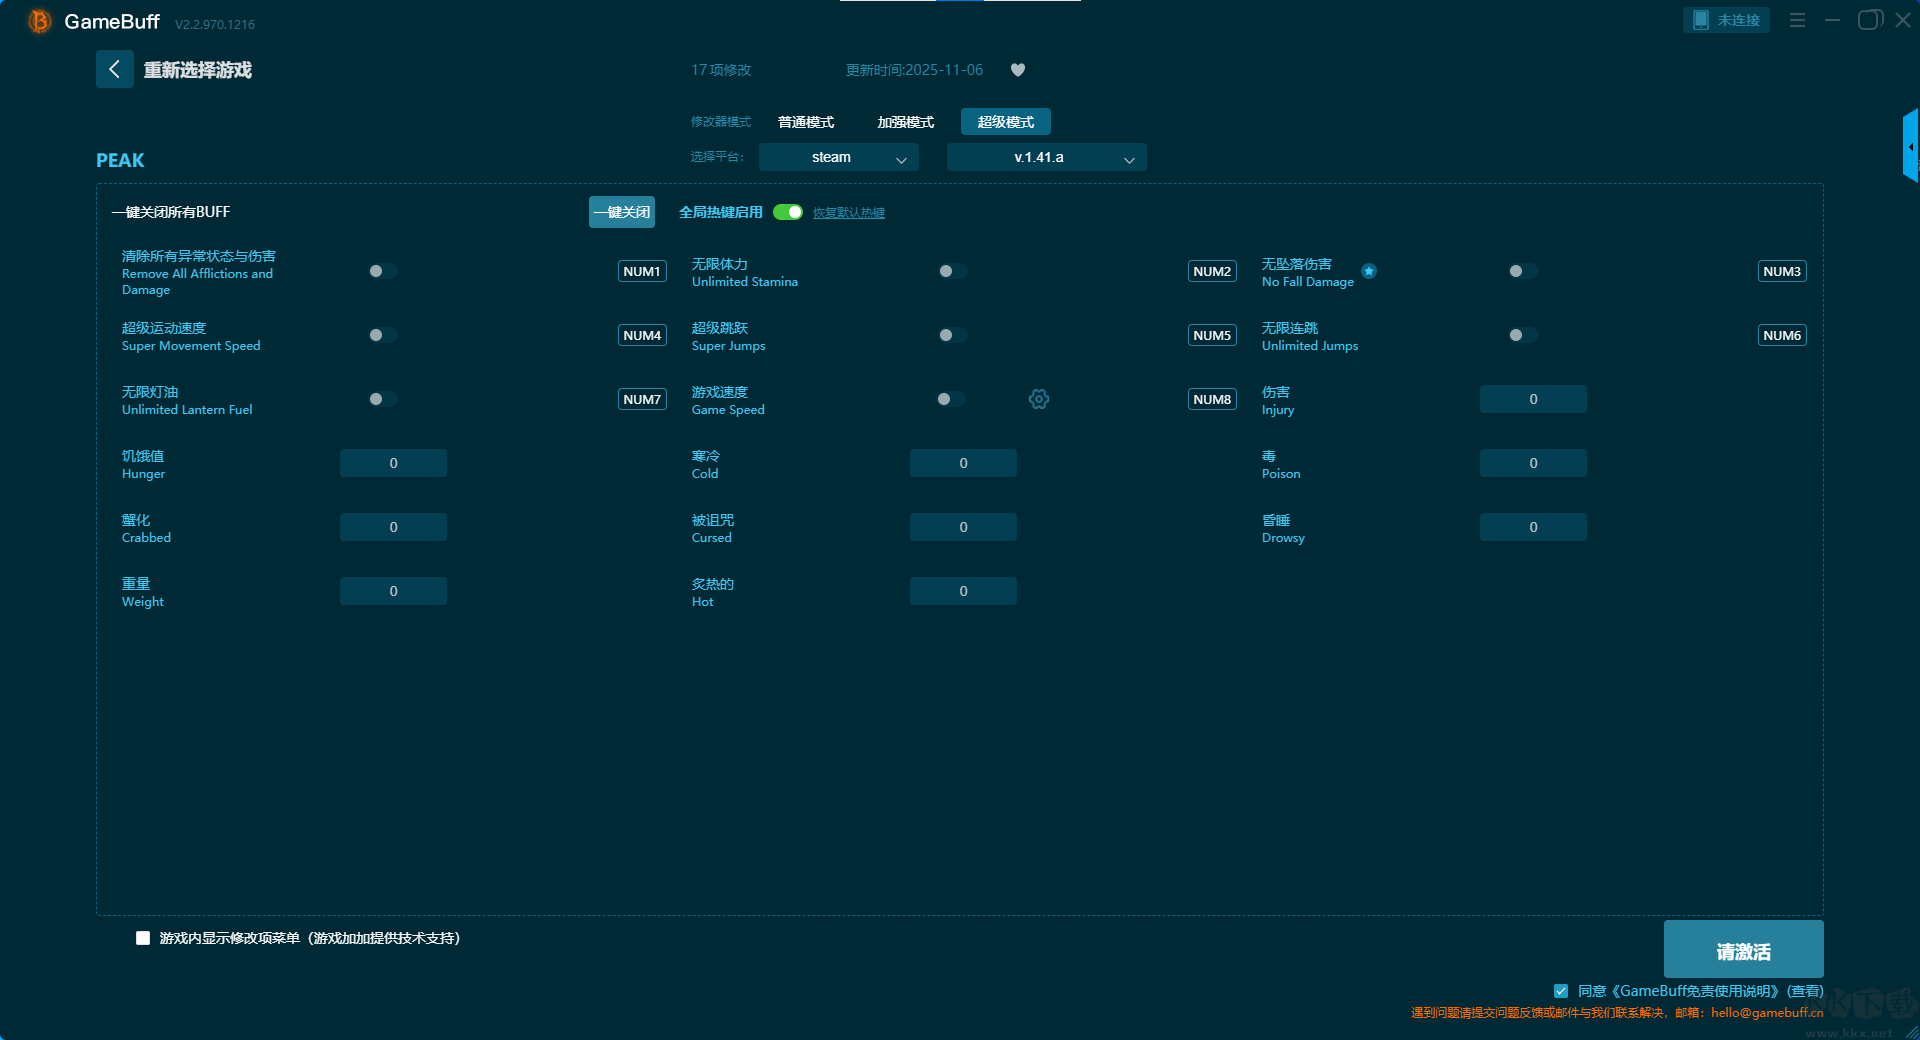Expand the blue side panel handle
This screenshot has height=1040, width=1920.
tap(1910, 146)
